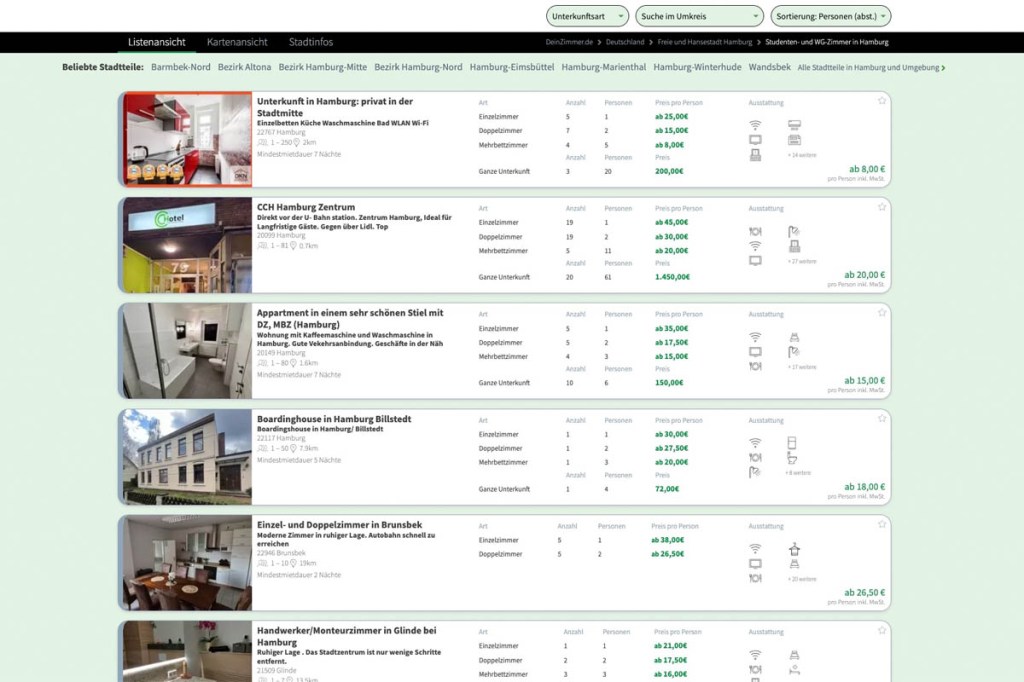Expand '+ 17 weitere' amenities in Appartment listing
Screen dimensions: 1024x682
tap(801, 367)
